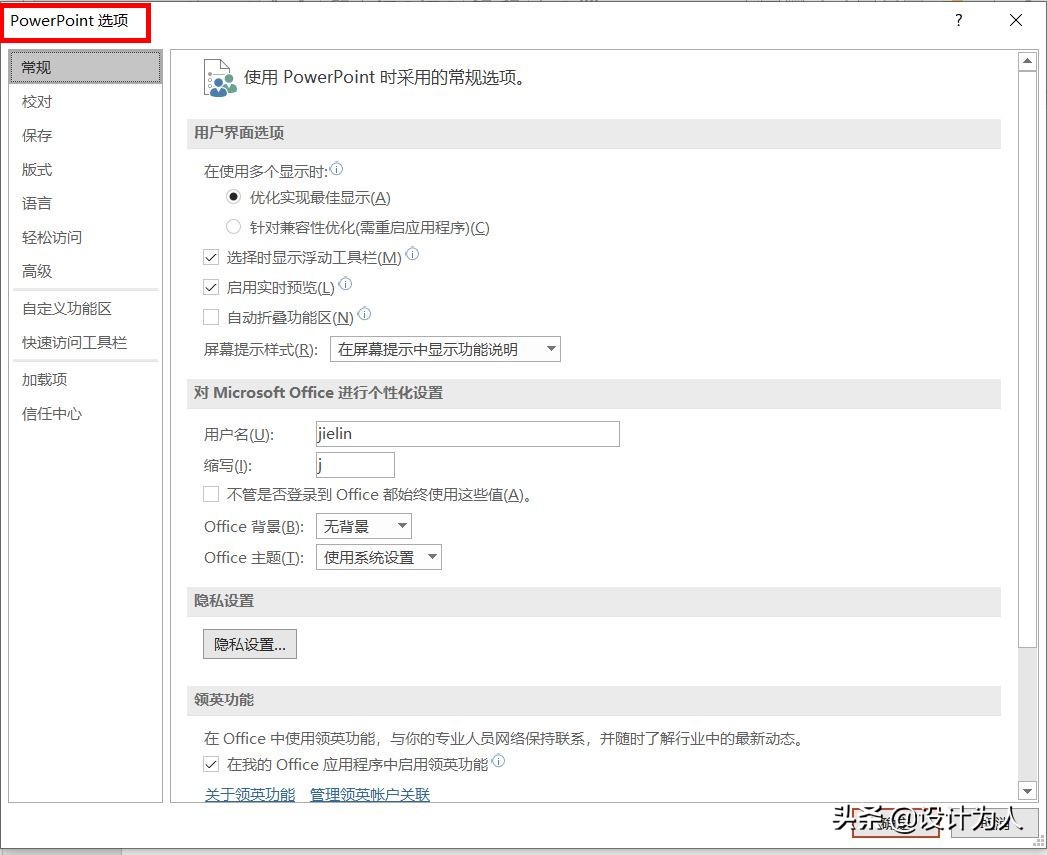
Task: Click the info icon next to 在我的 Office 应用程序中启用领英功能
Action: [498, 761]
